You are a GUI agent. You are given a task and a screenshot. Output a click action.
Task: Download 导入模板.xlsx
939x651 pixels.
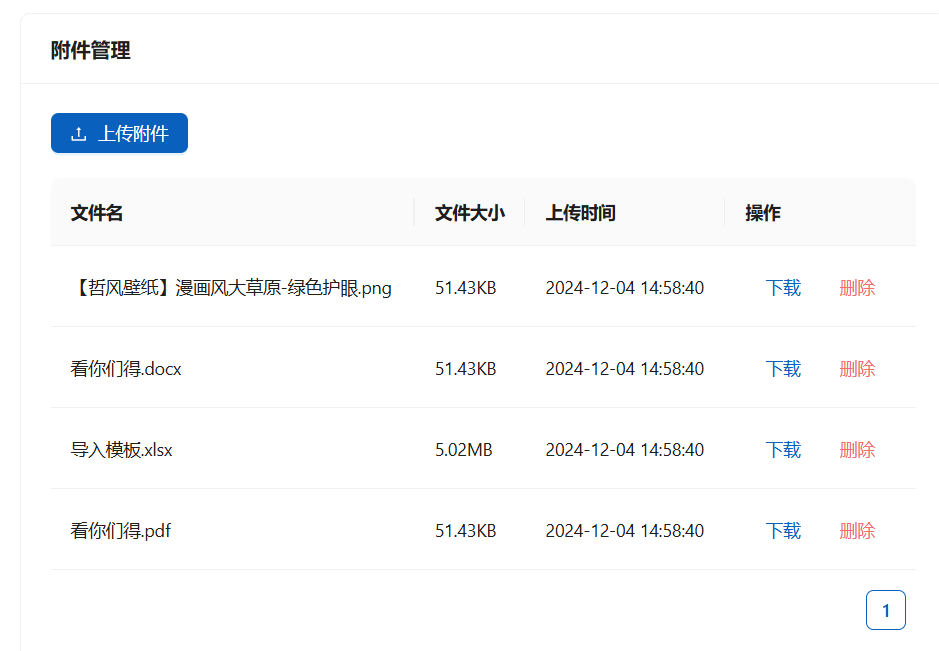(x=783, y=450)
